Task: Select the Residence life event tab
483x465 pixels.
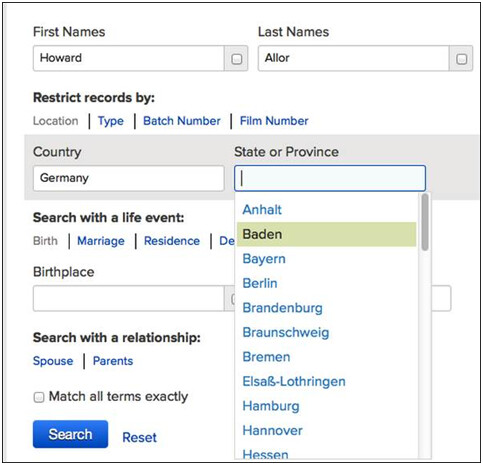Action: tap(172, 241)
